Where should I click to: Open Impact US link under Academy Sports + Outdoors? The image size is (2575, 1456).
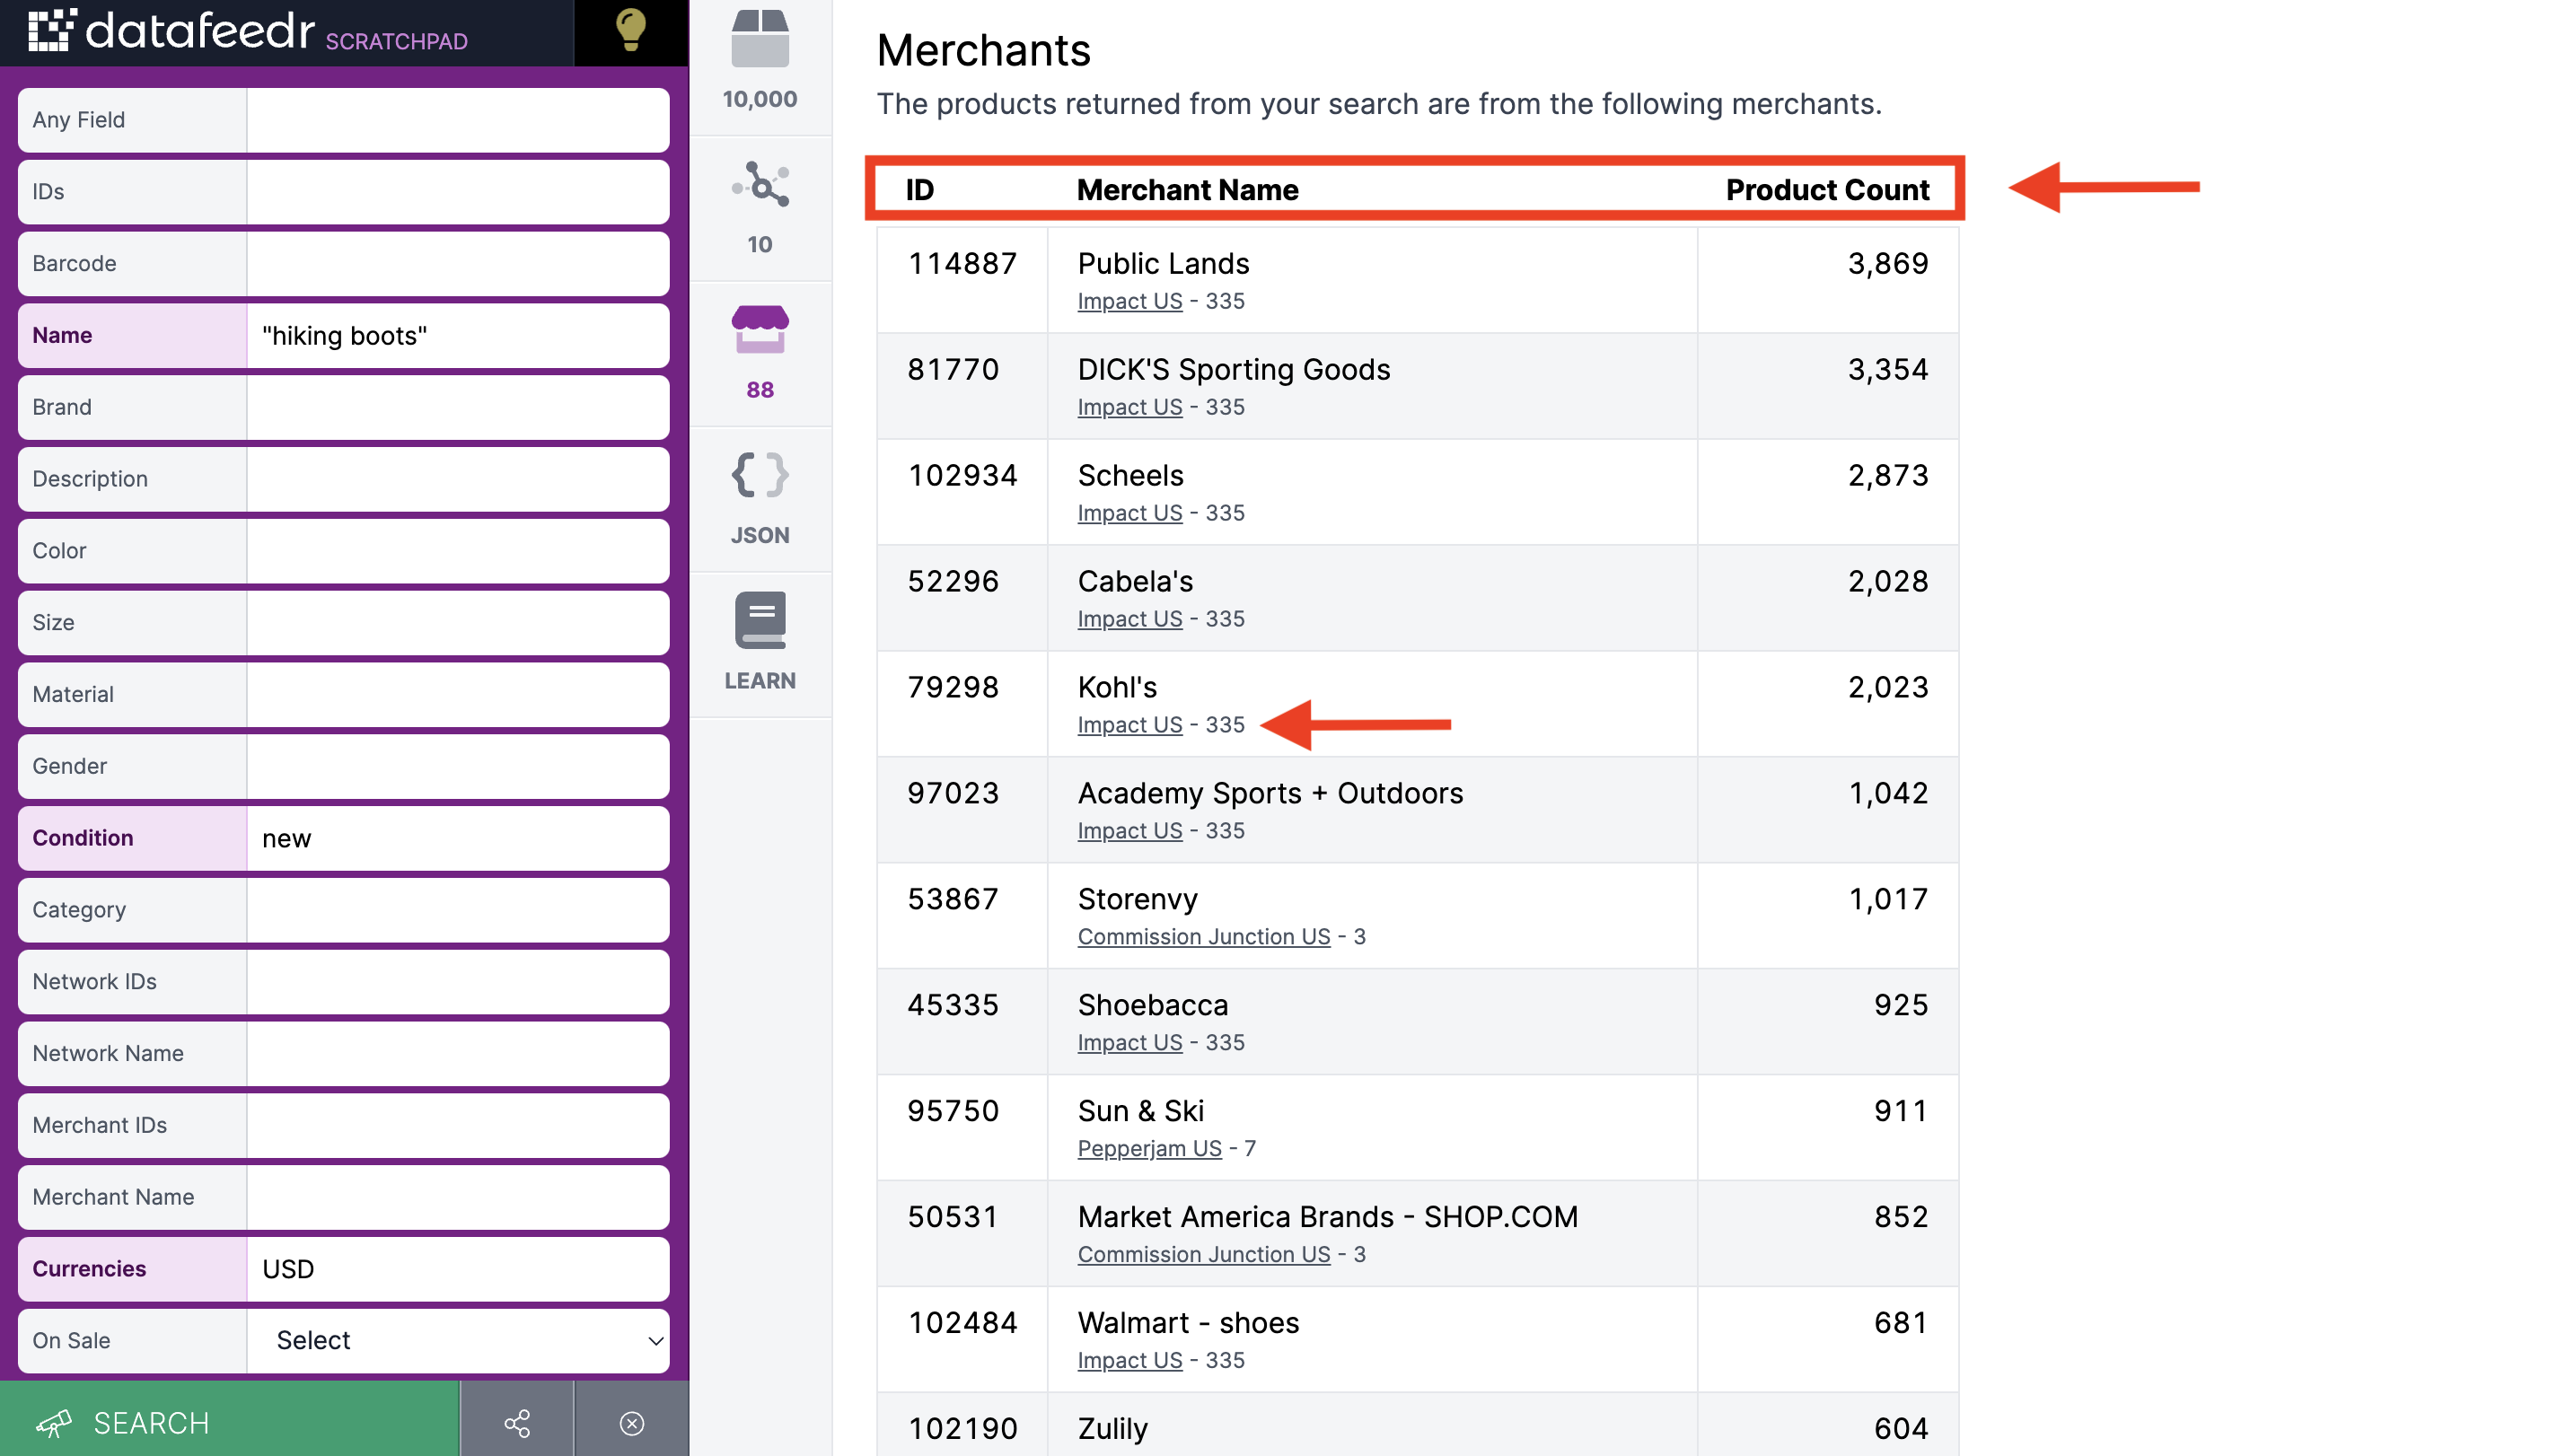point(1129,831)
